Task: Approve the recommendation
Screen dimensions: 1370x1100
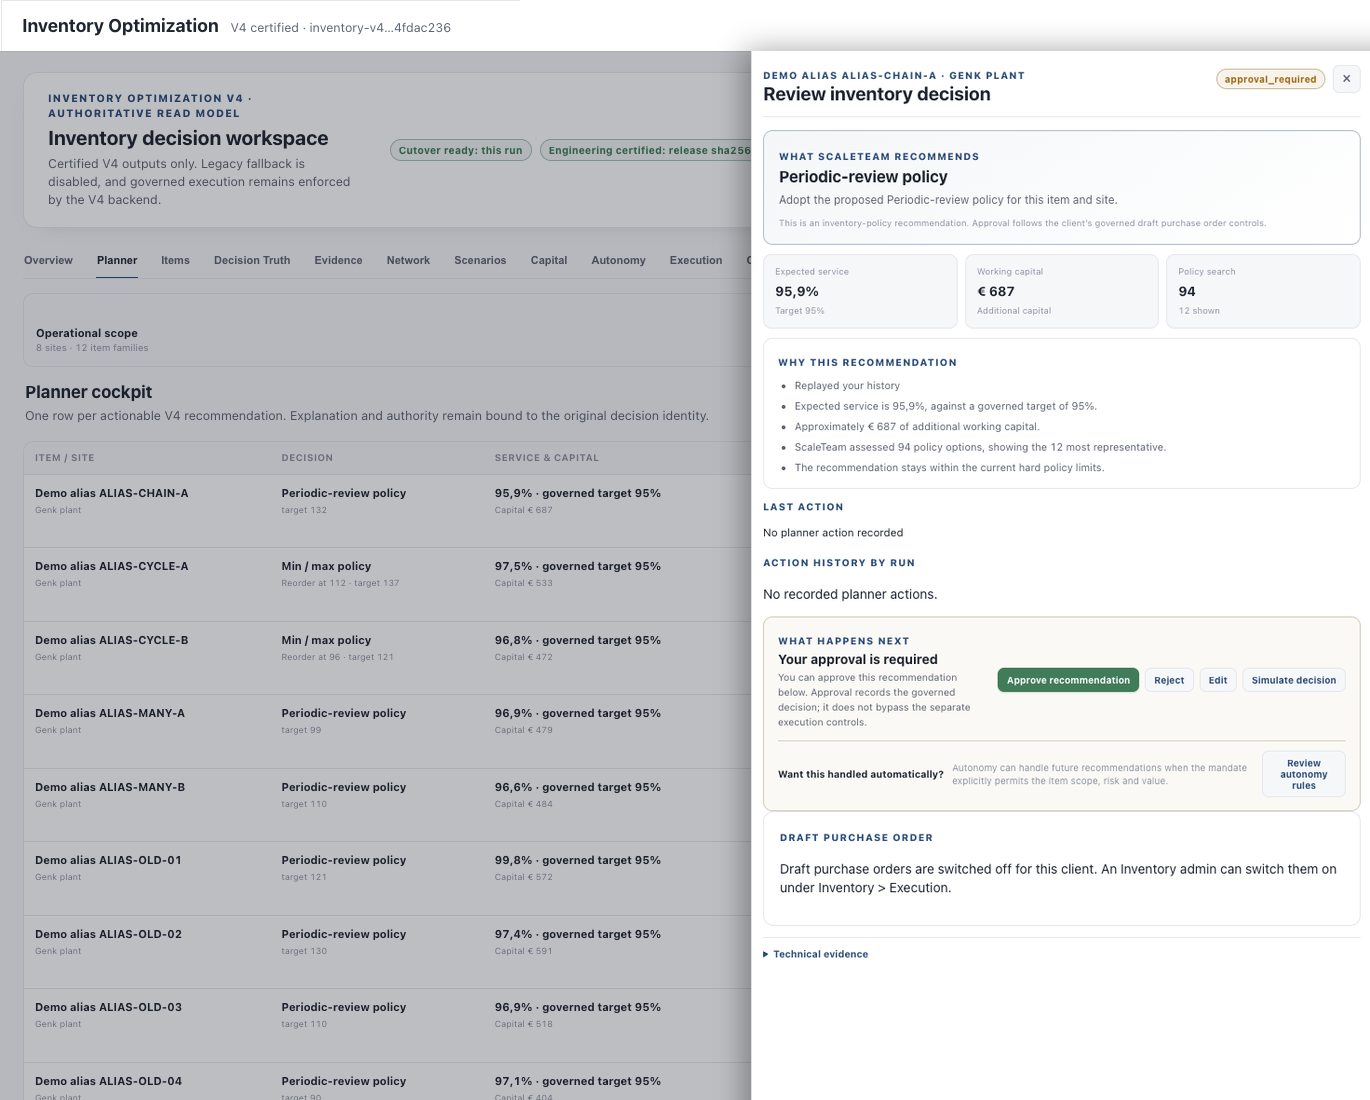Action: coord(1068,680)
